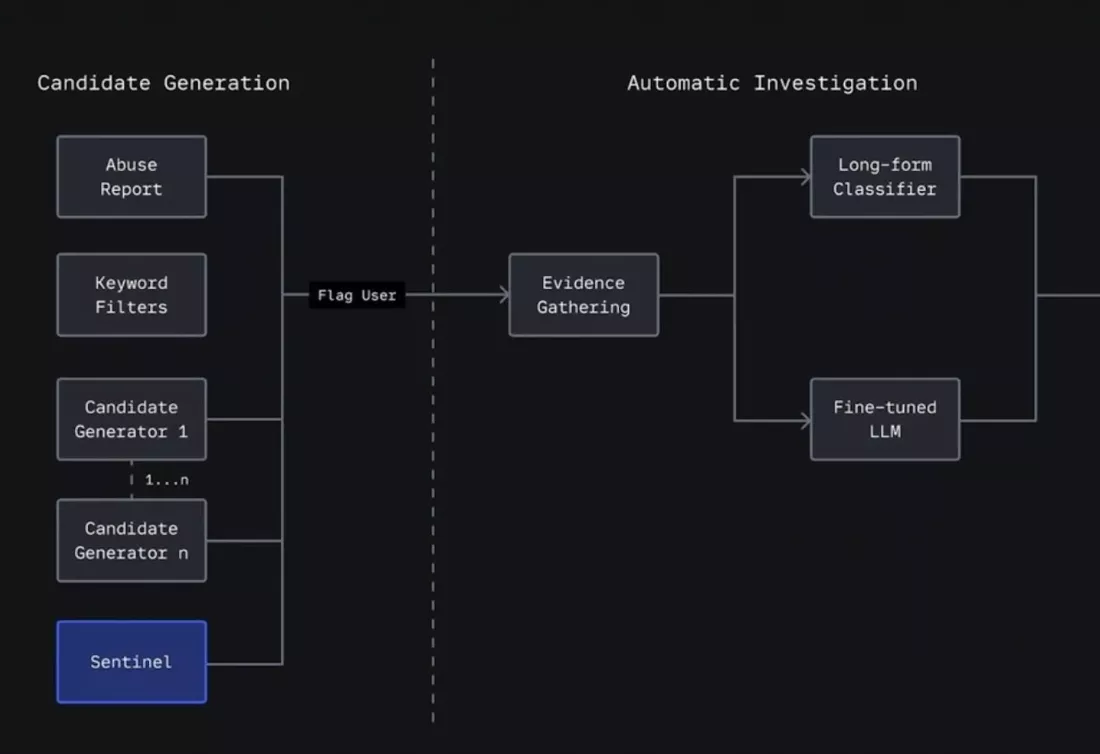Click the Automatic Investigation heading

pos(771,83)
